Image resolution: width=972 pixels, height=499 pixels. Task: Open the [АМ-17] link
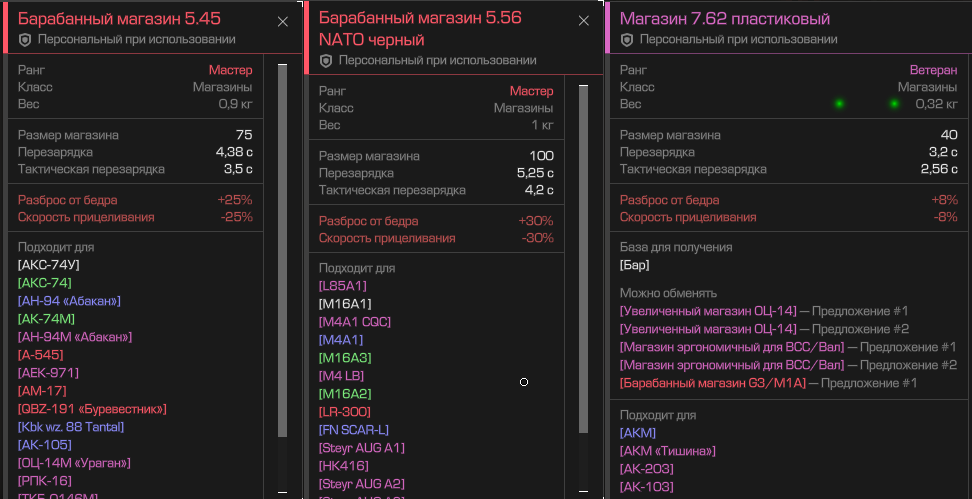click(x=42, y=391)
